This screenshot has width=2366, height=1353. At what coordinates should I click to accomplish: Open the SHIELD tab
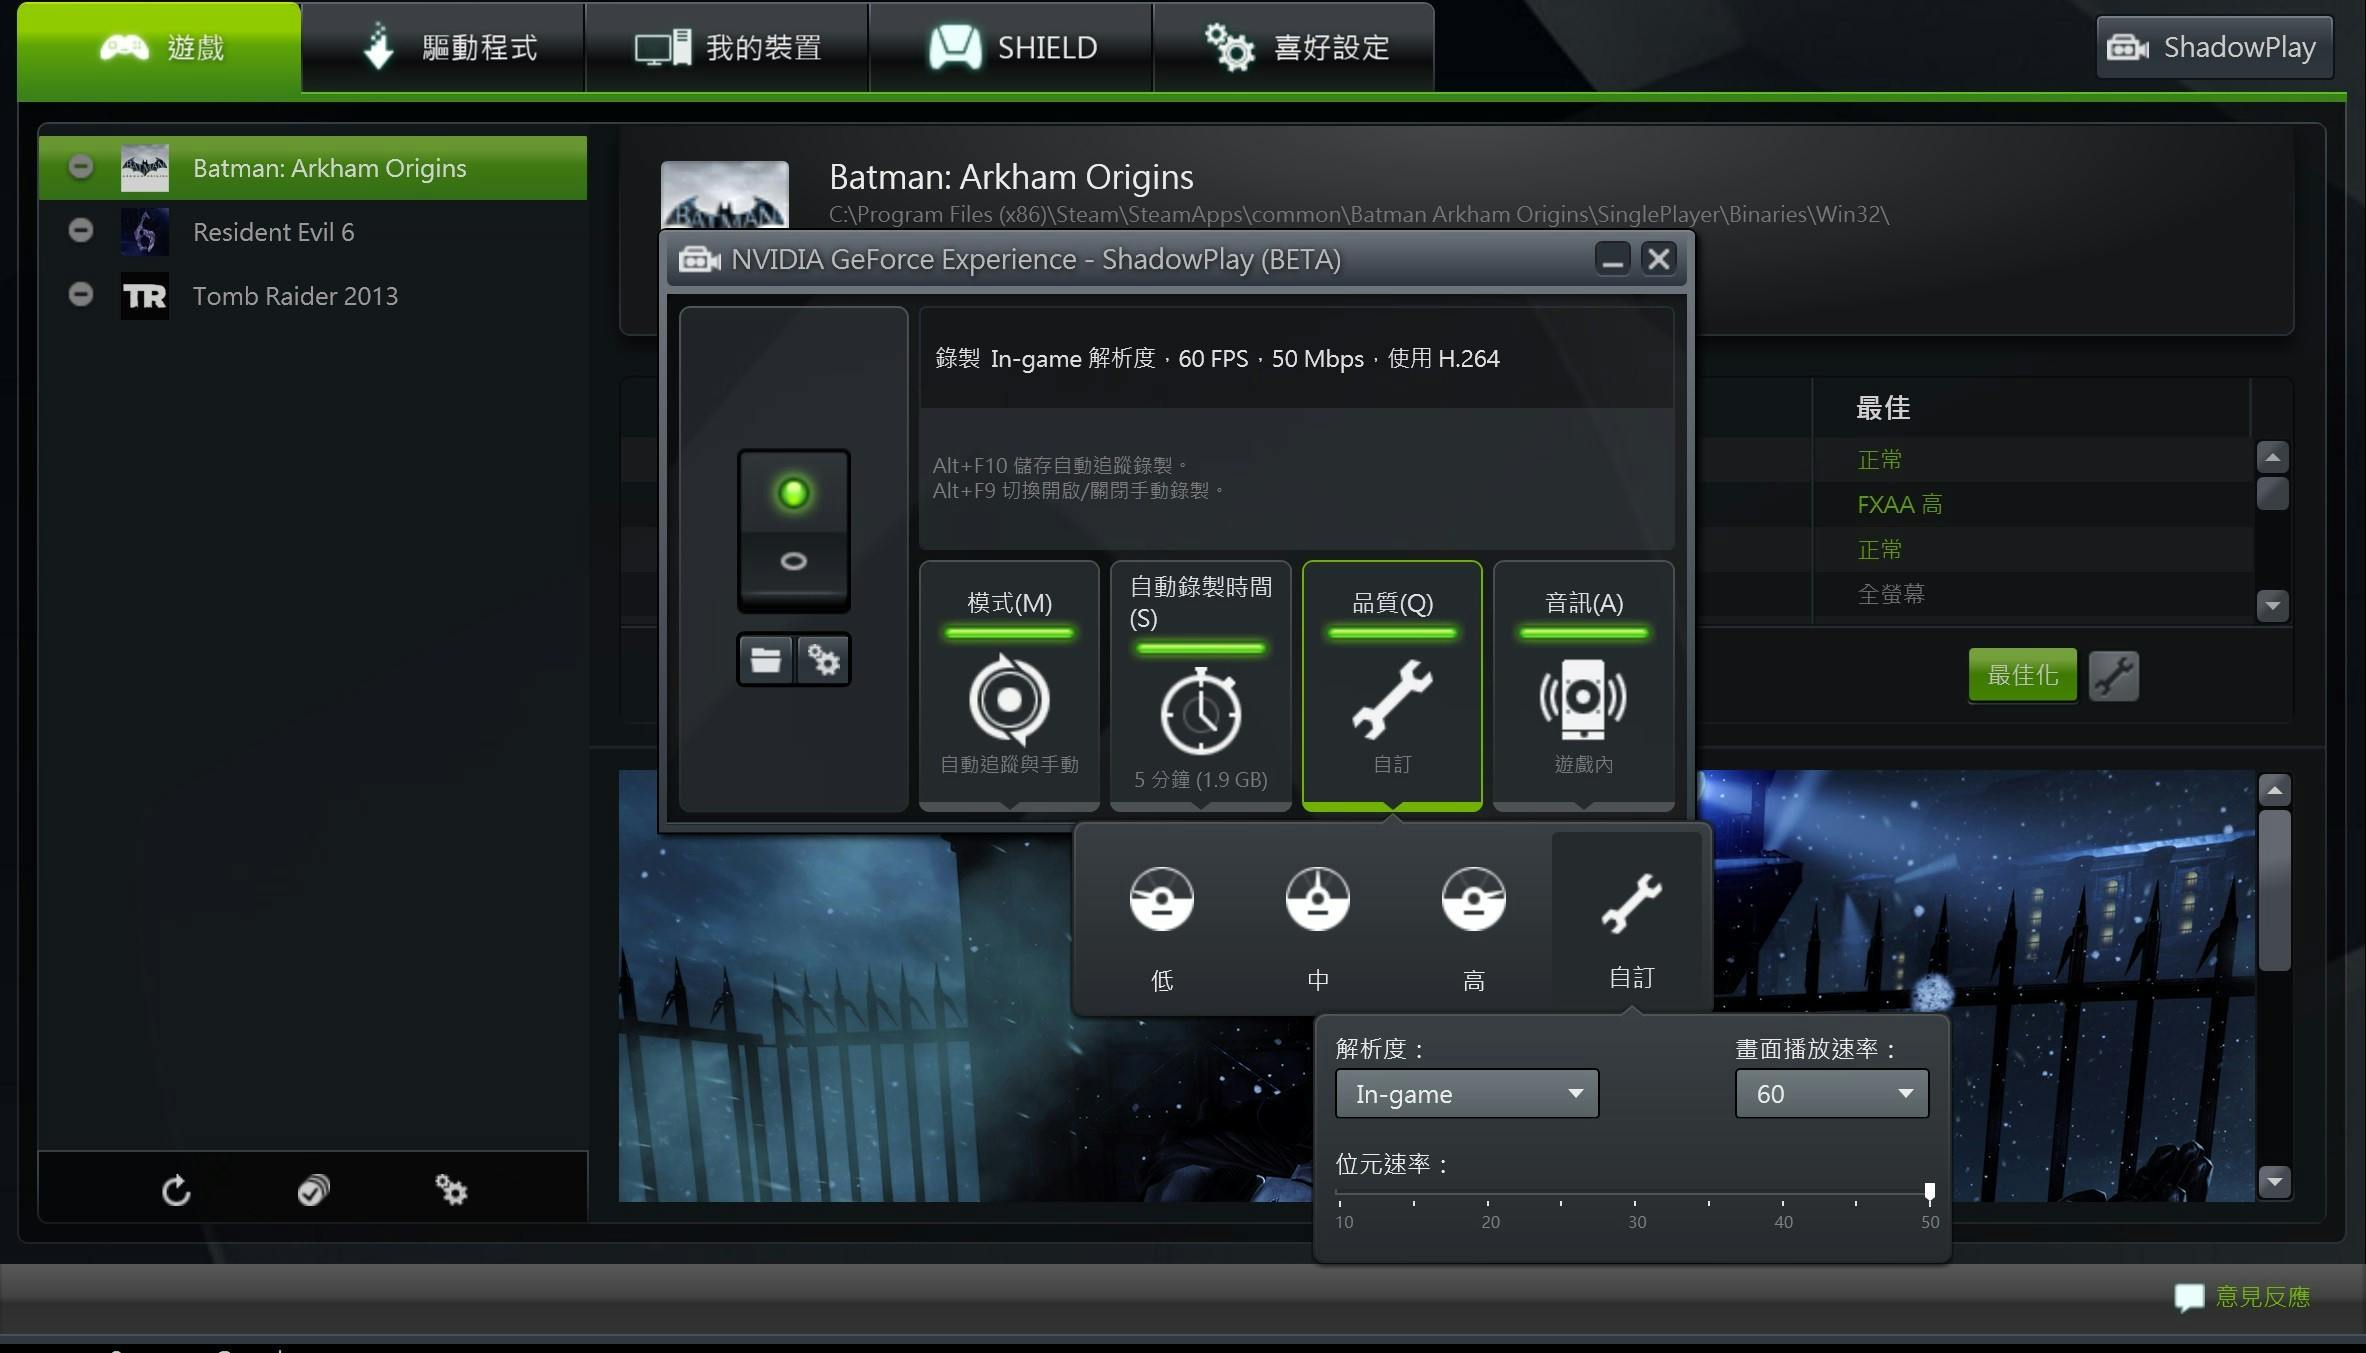pos(1011,47)
